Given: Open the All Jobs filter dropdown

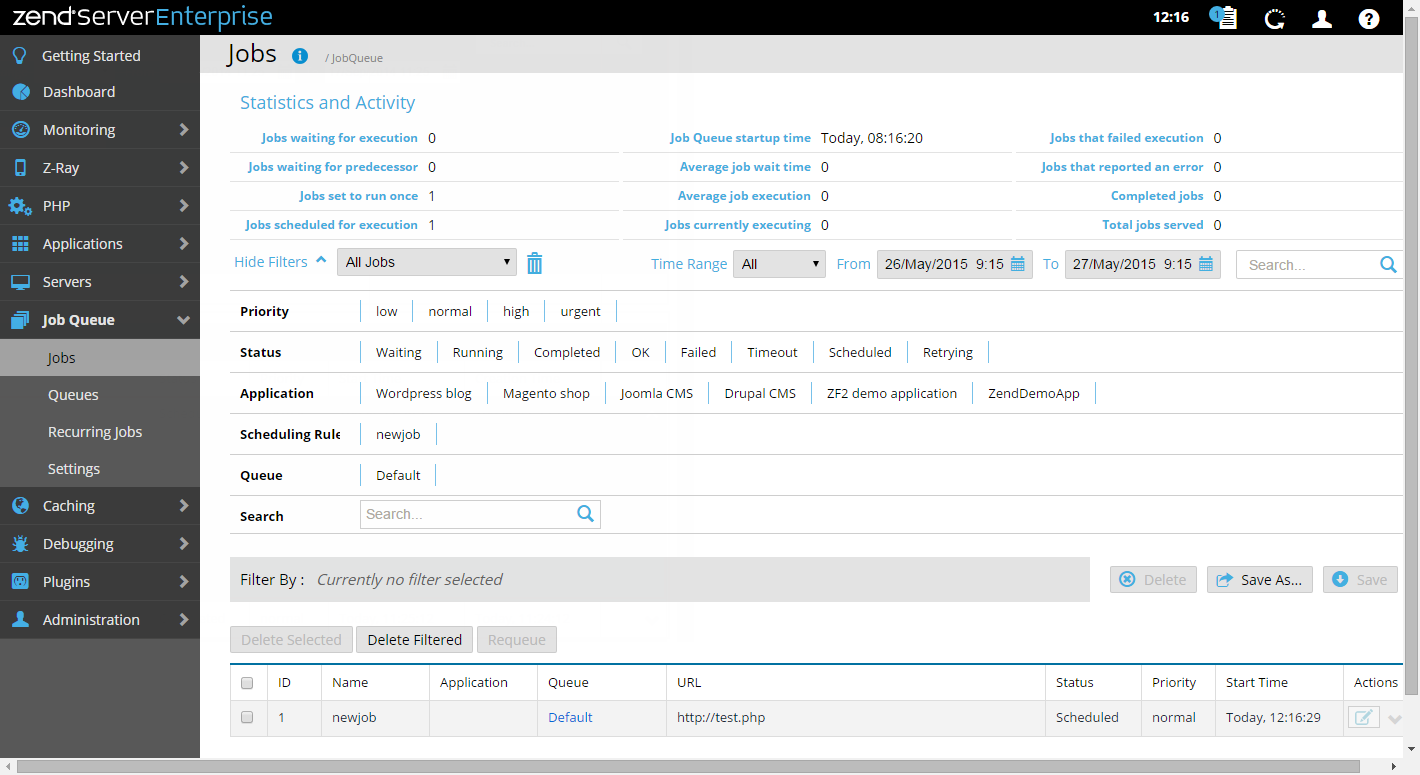Looking at the screenshot, I should pos(427,263).
